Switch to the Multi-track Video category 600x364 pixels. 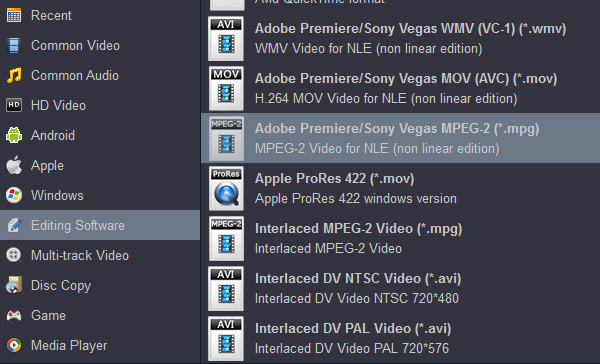[100, 255]
